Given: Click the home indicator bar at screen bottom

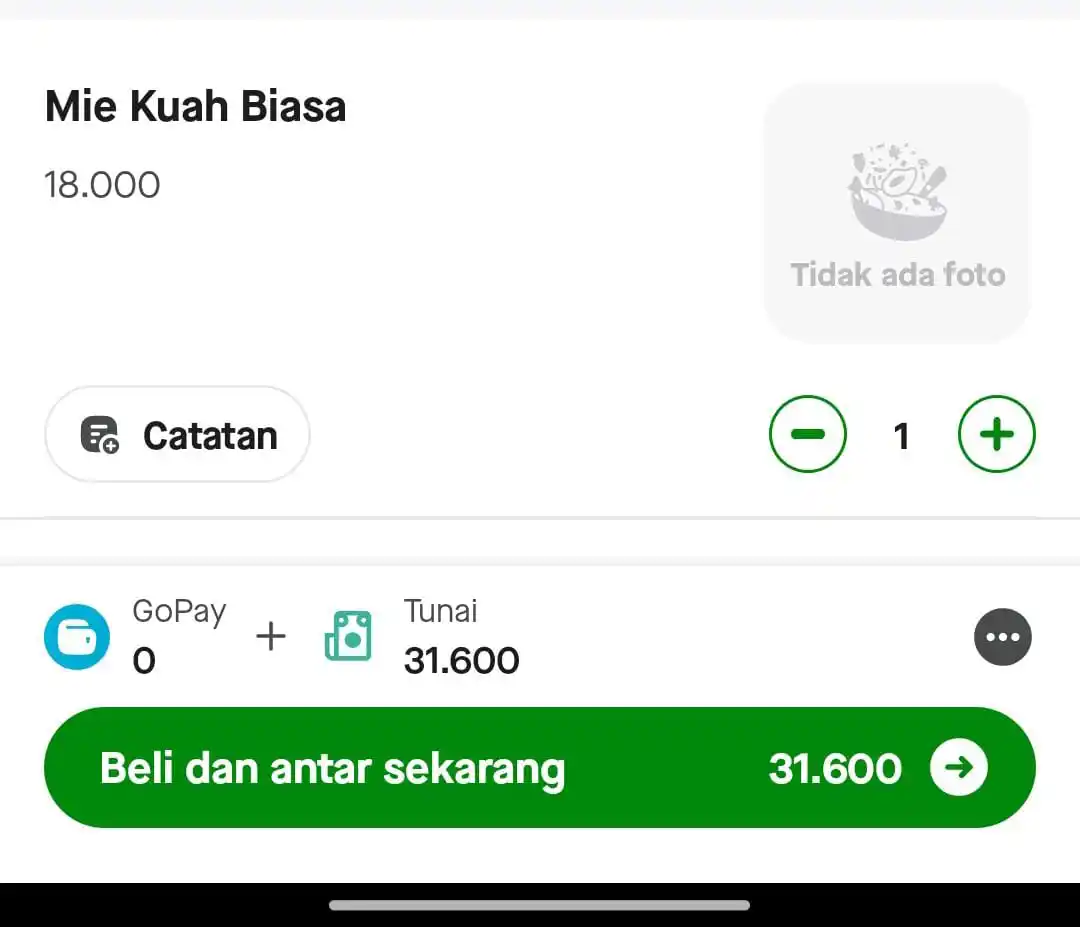Looking at the screenshot, I should tap(540, 905).
